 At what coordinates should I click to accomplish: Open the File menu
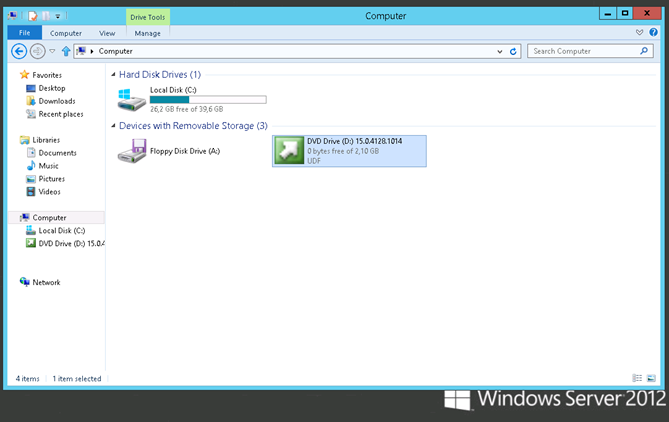(22, 33)
